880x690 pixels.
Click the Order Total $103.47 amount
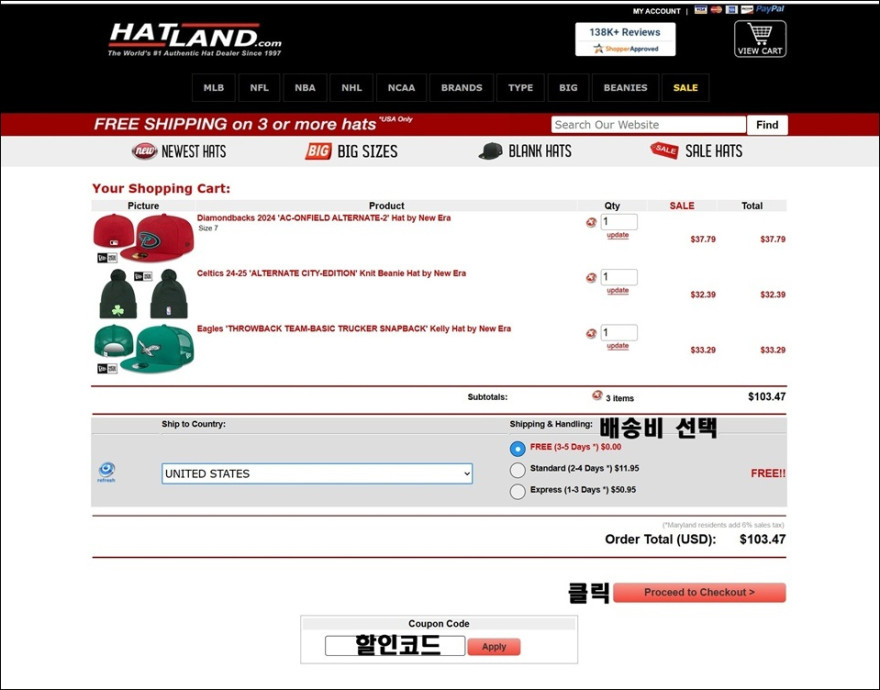[762, 540]
